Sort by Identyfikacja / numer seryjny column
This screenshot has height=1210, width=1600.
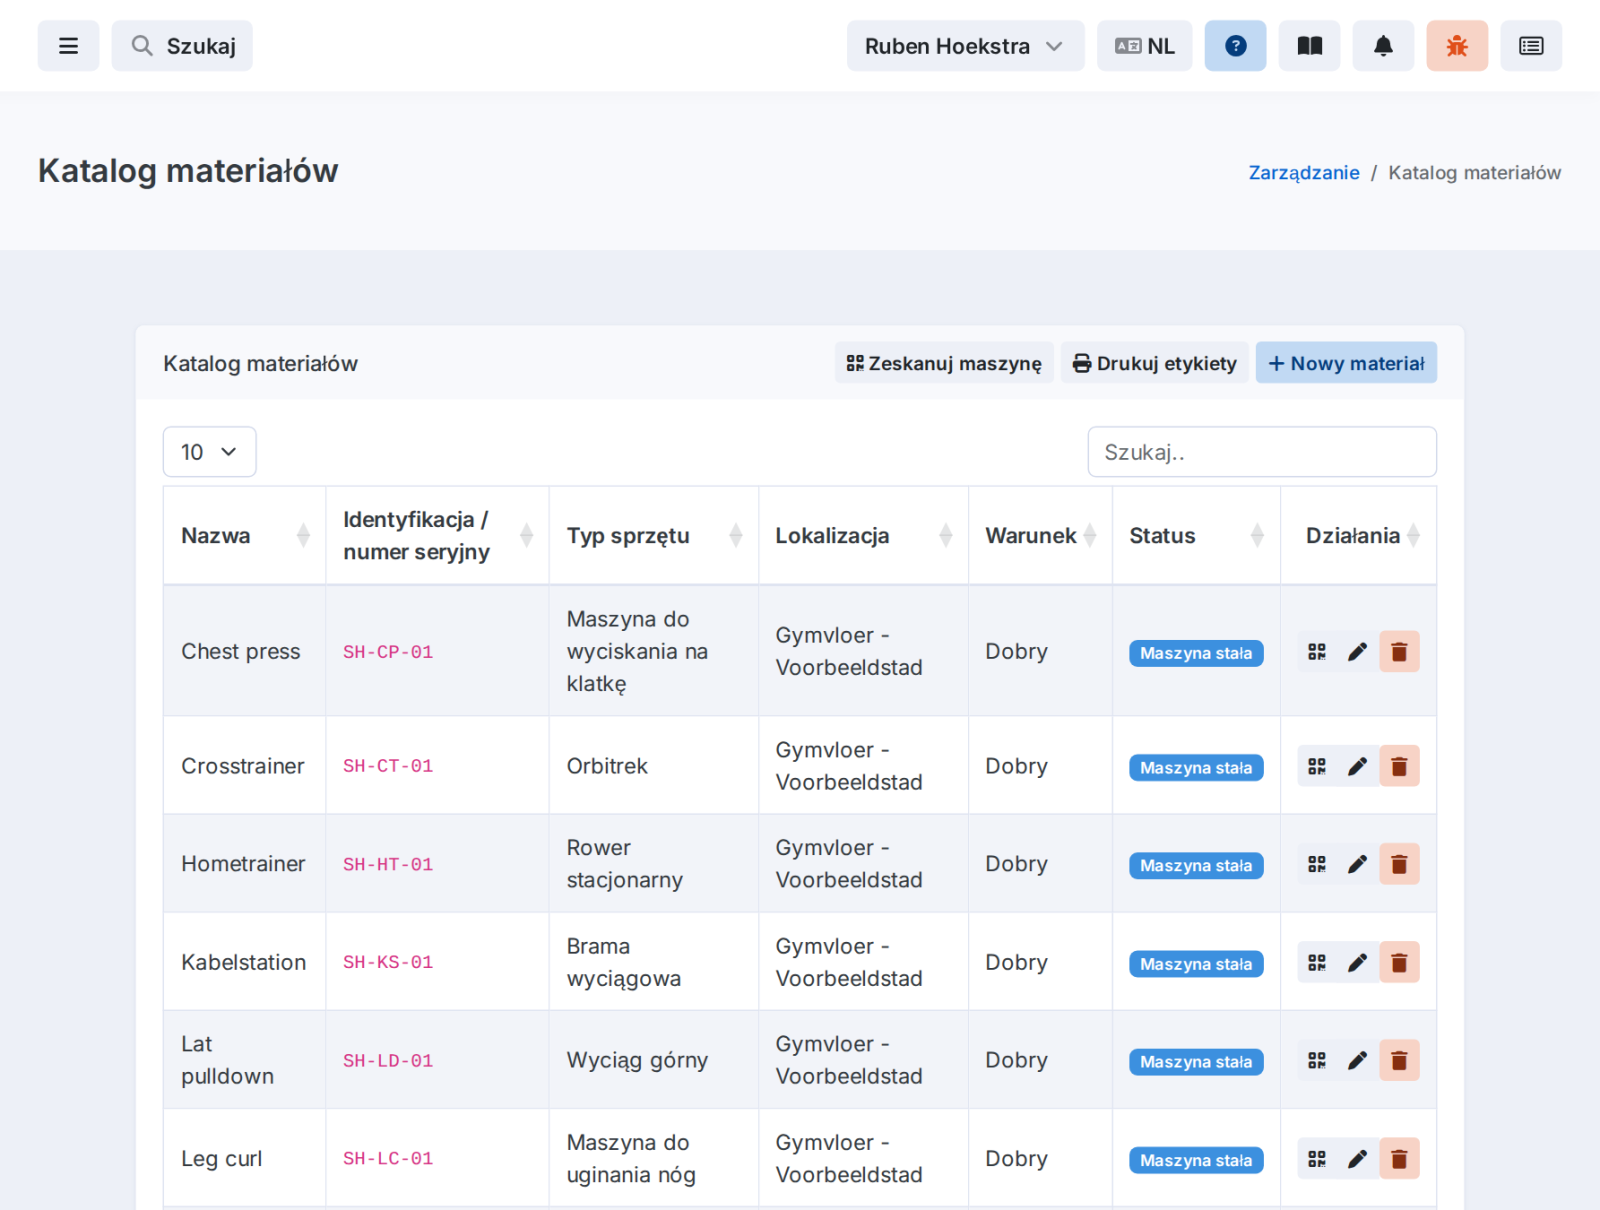pos(437,536)
